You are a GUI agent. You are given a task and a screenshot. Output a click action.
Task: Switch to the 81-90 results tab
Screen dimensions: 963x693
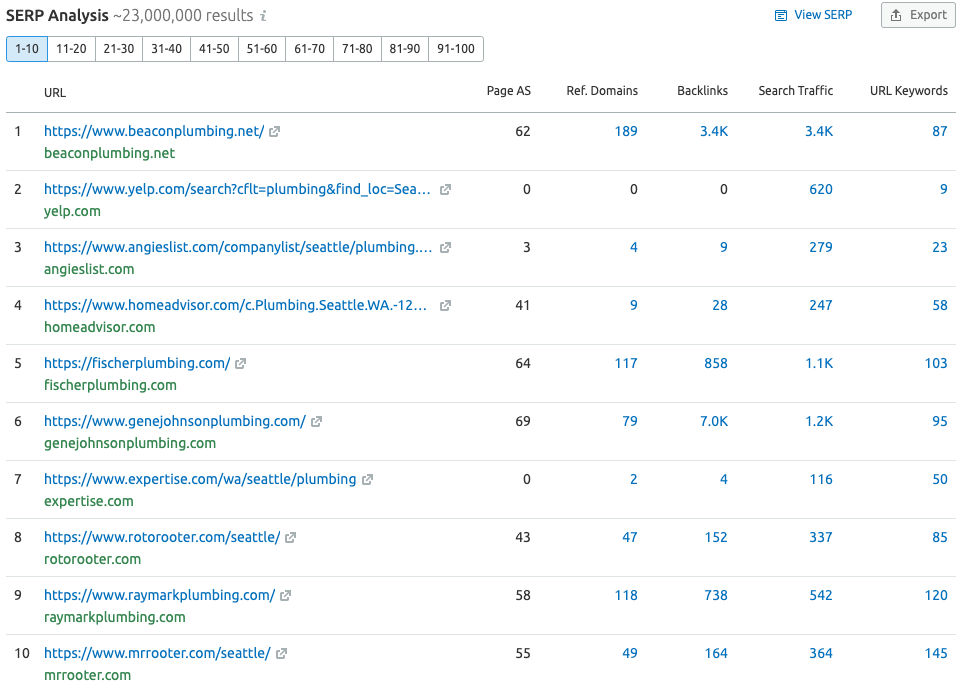coord(405,49)
